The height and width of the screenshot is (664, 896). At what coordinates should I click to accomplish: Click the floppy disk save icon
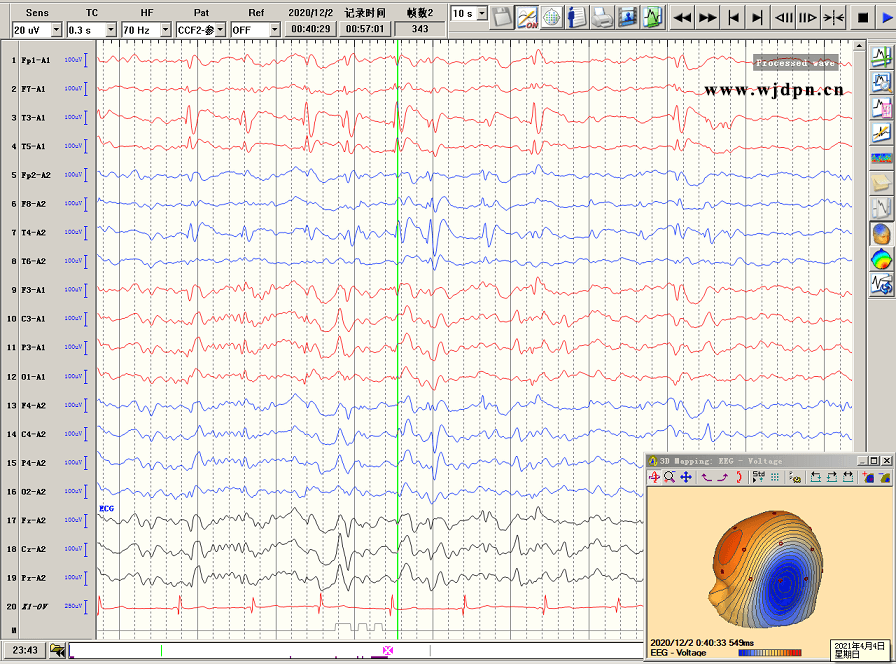(502, 17)
